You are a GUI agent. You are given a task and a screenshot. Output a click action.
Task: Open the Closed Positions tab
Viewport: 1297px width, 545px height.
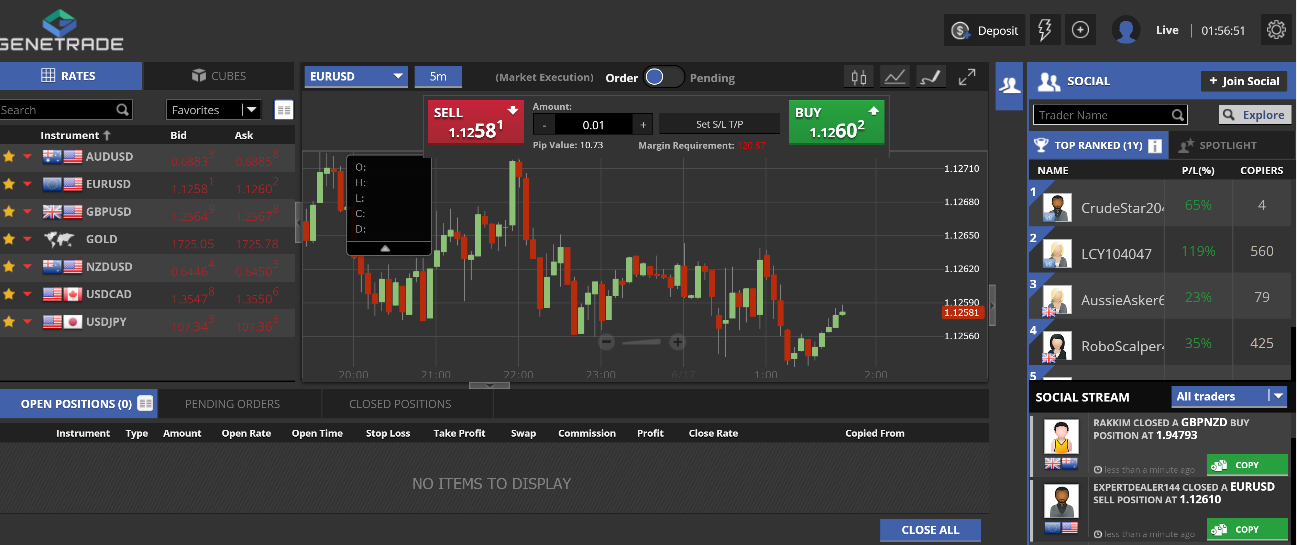pyautogui.click(x=400, y=404)
